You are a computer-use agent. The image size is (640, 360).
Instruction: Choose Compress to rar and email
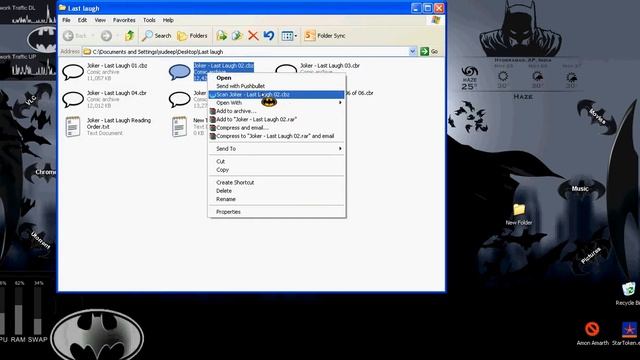(277, 136)
